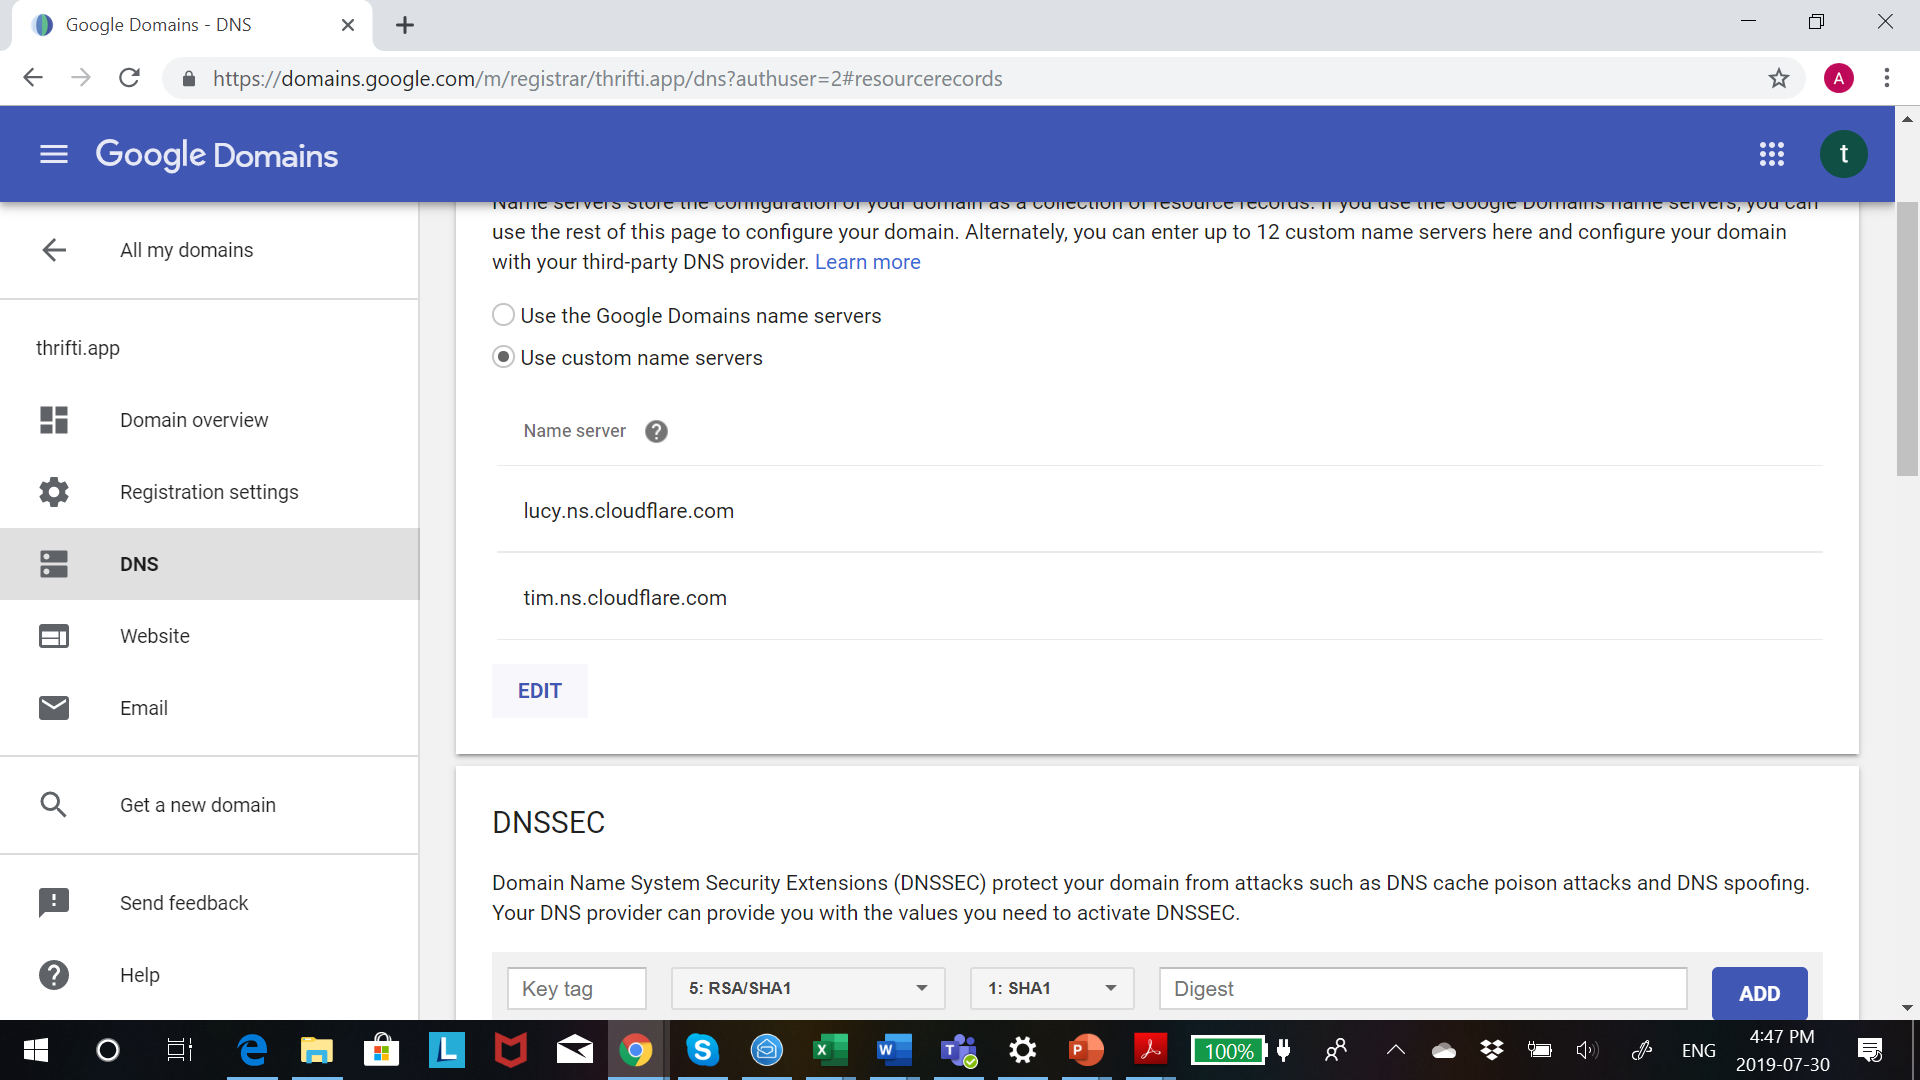Go to All my domains
This screenshot has width=1920, height=1080.
pos(187,250)
